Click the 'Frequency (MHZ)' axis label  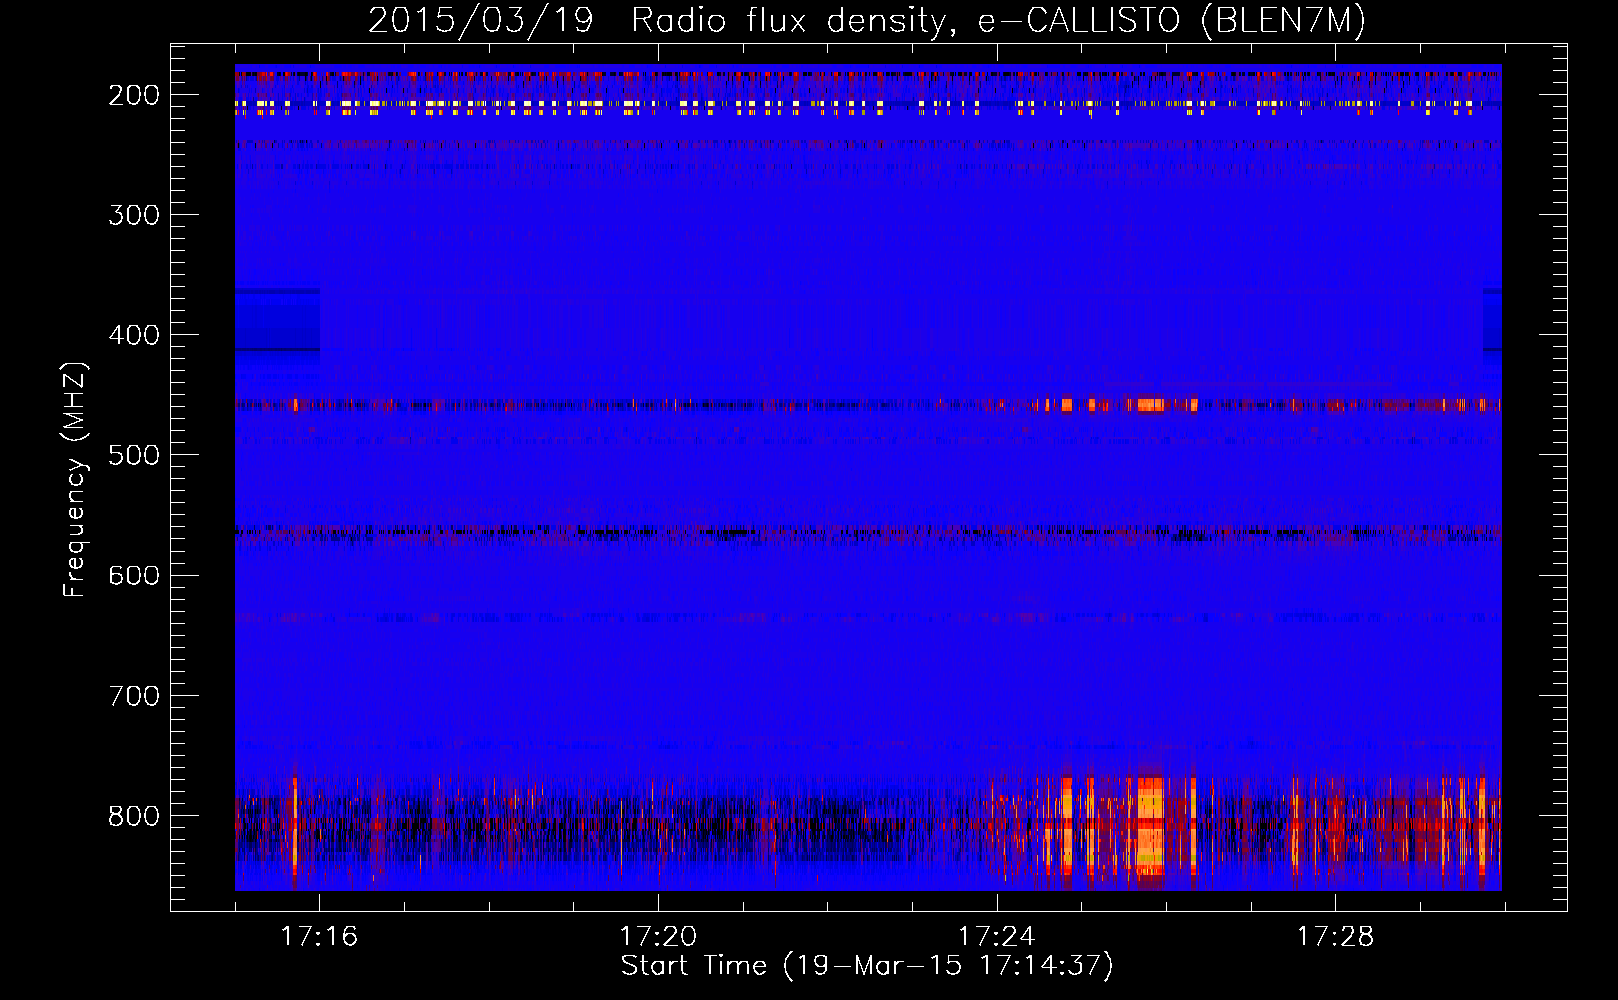[75, 479]
